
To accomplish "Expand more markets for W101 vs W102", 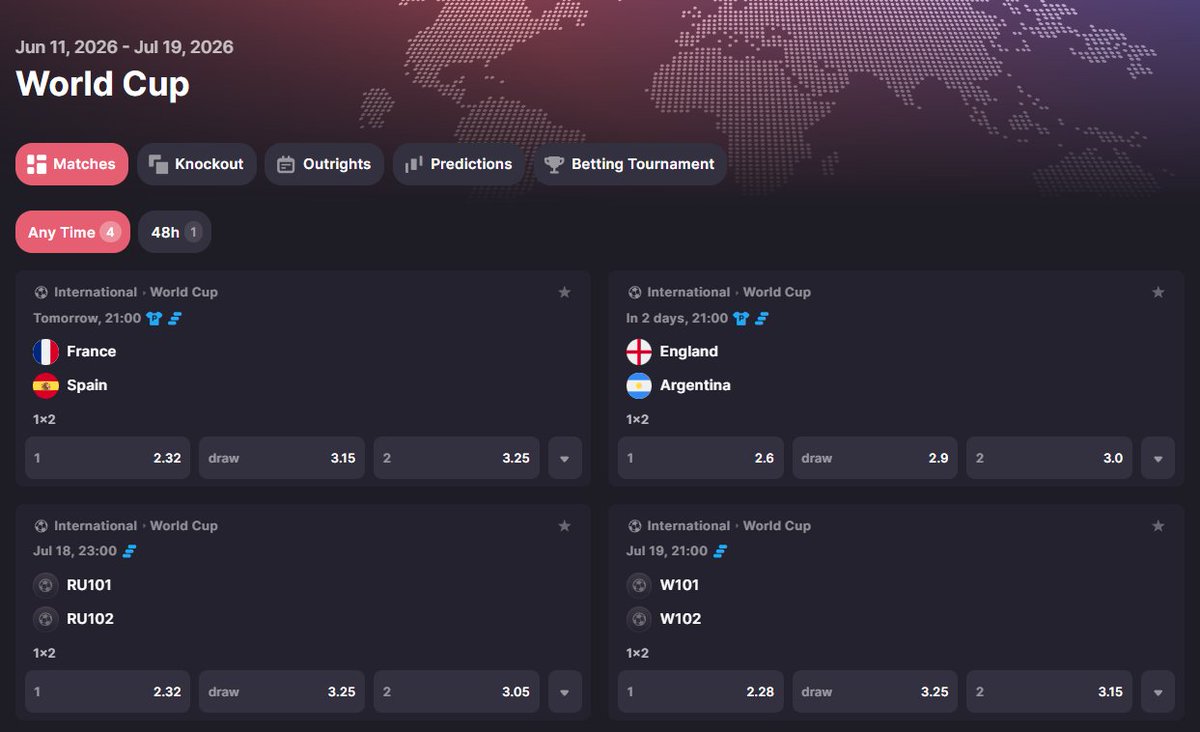I will (1158, 692).
